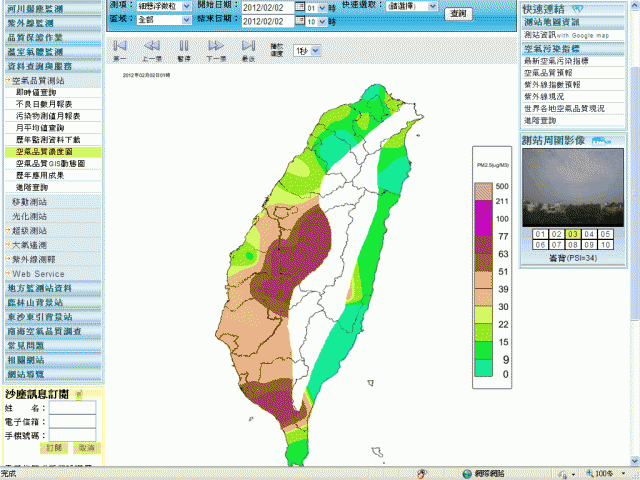Screen dimensions: 640x480
Task: Select webcam image number 08
Action: click(x=573, y=244)
